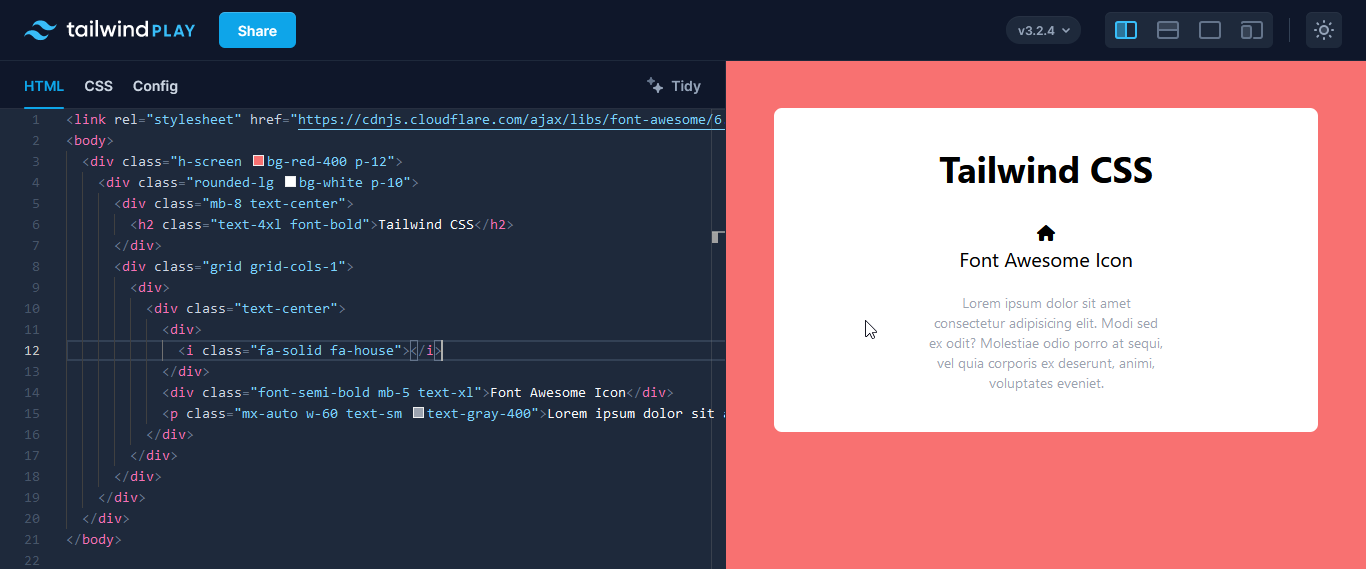Click the home icon in the preview
This screenshot has width=1366, height=569.
[1046, 233]
